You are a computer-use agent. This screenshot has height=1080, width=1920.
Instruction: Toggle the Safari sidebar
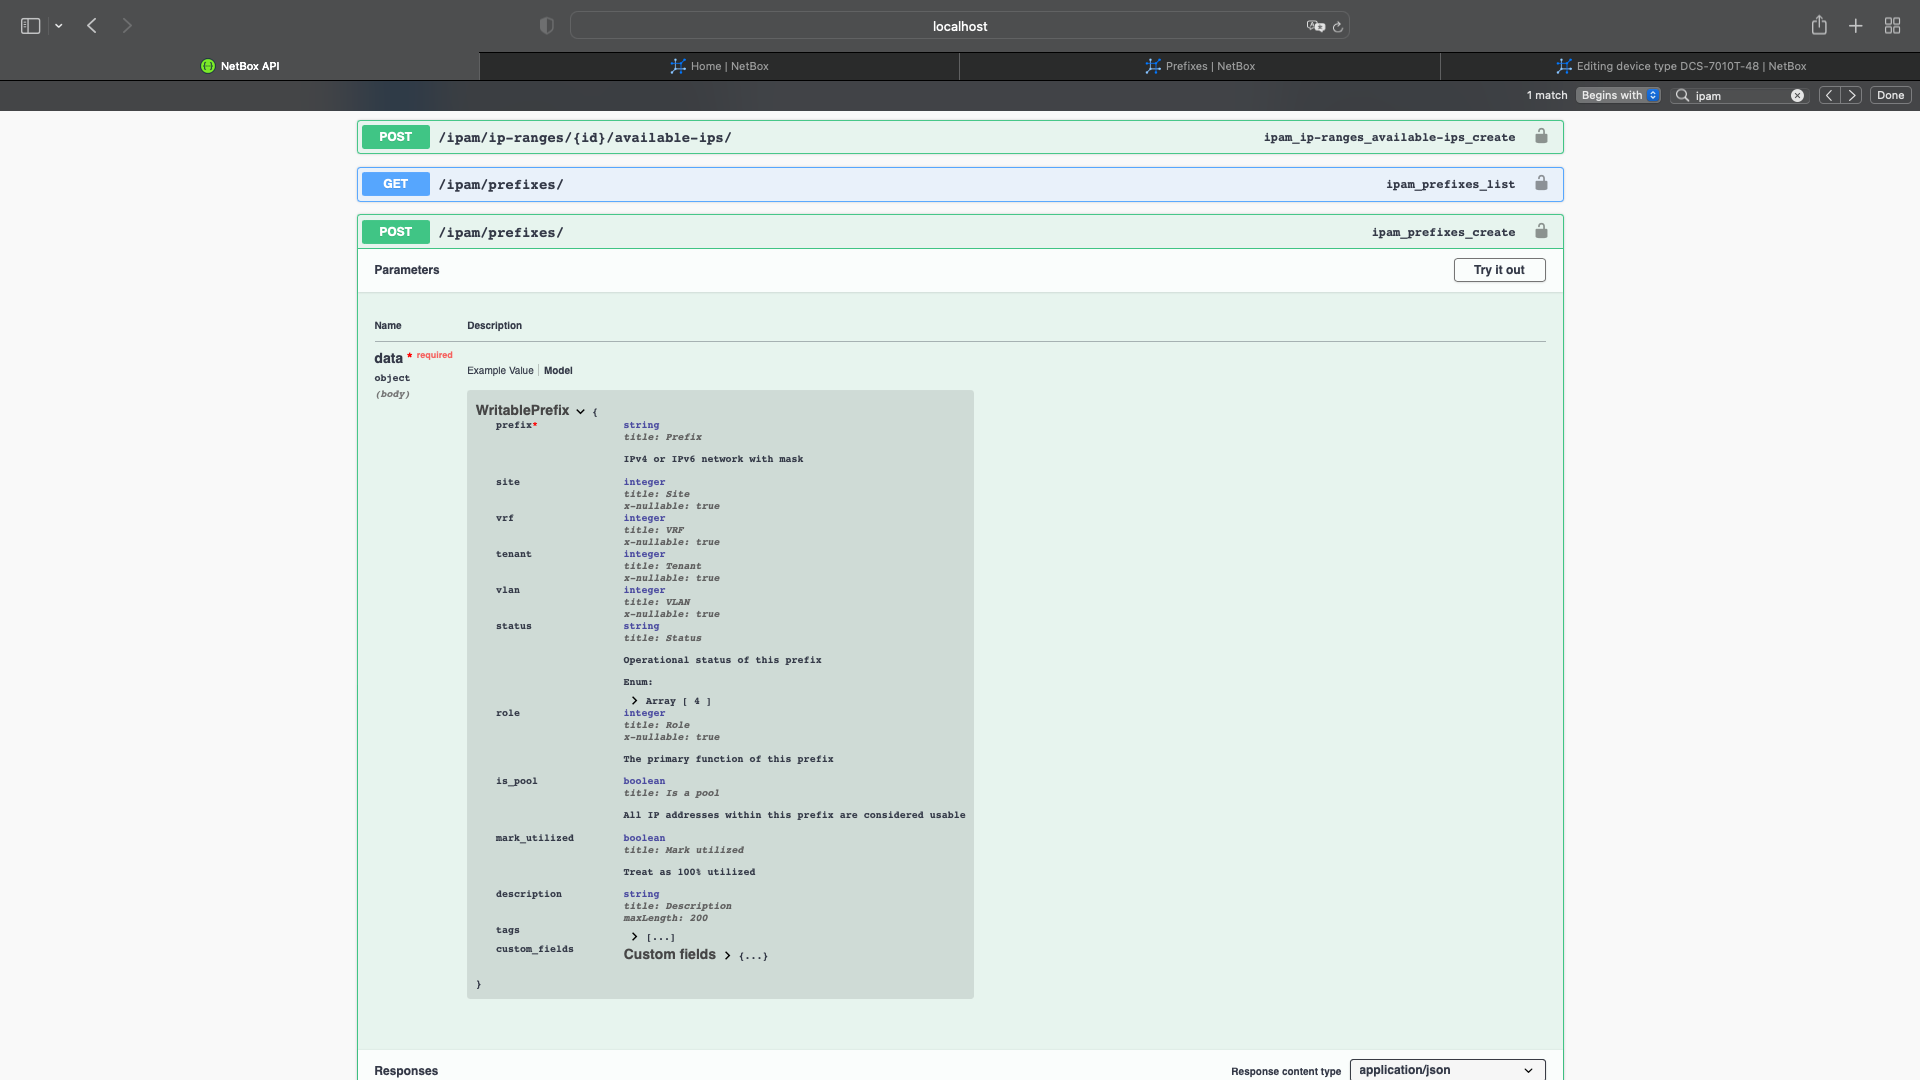click(30, 25)
